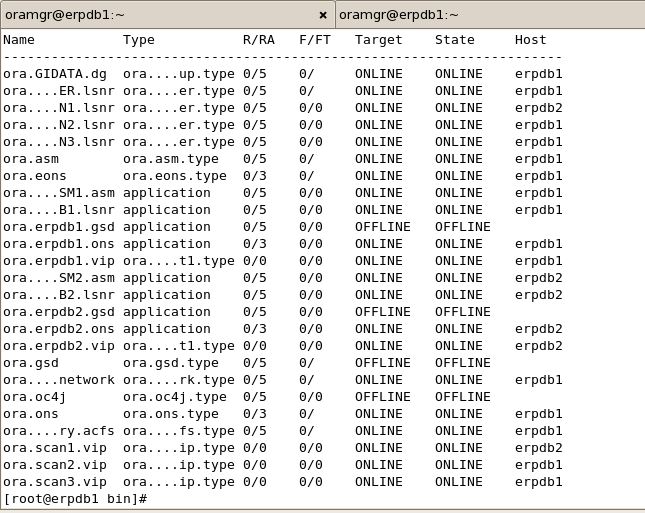This screenshot has height=513, width=645.
Task: Click the R/RA column header text
Action: click(259, 40)
